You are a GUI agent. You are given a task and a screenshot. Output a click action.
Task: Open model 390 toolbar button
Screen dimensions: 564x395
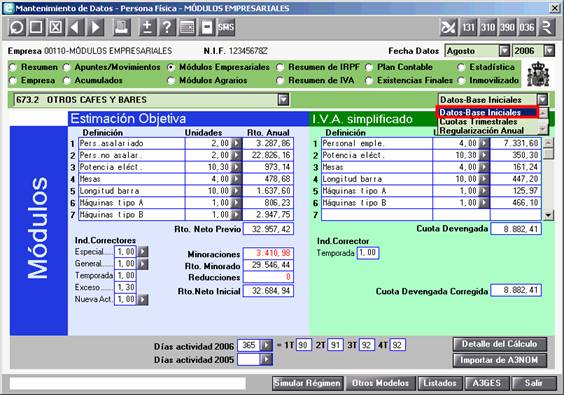point(507,27)
